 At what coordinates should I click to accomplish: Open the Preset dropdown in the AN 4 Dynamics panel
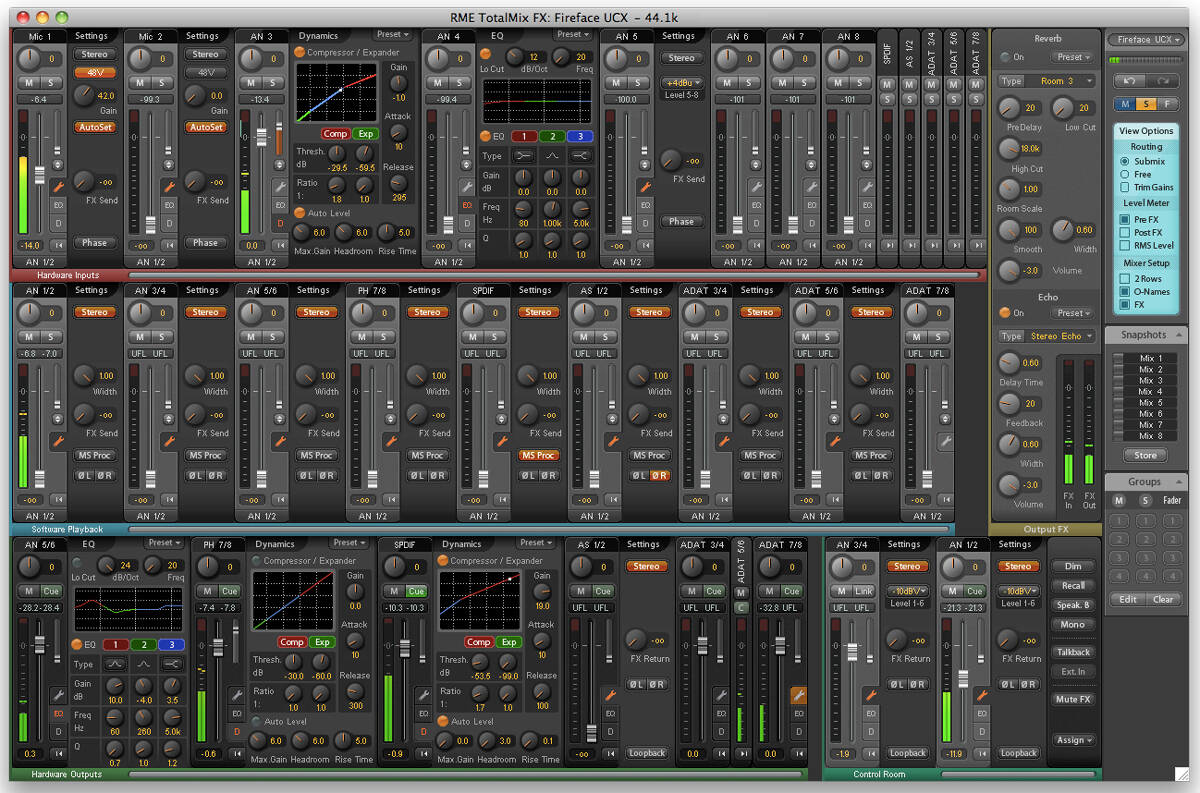click(x=390, y=35)
